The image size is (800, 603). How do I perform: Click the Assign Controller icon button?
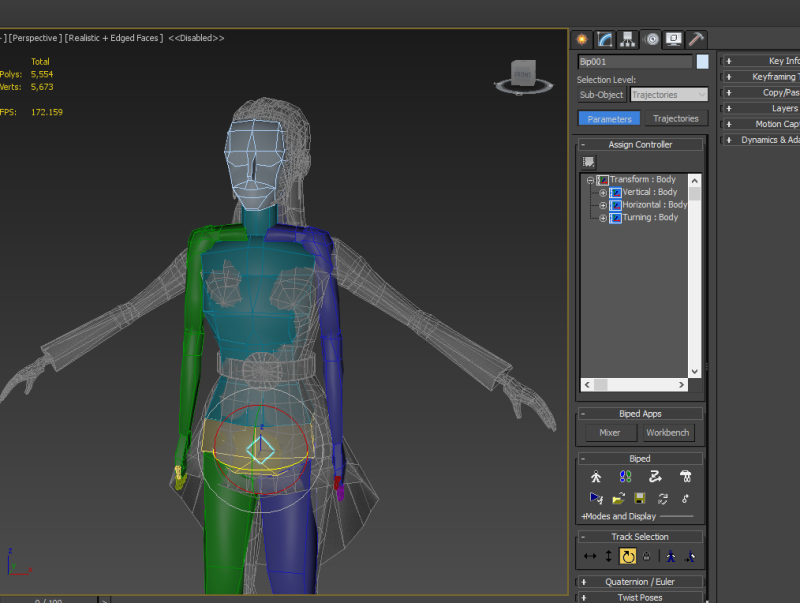[x=589, y=162]
